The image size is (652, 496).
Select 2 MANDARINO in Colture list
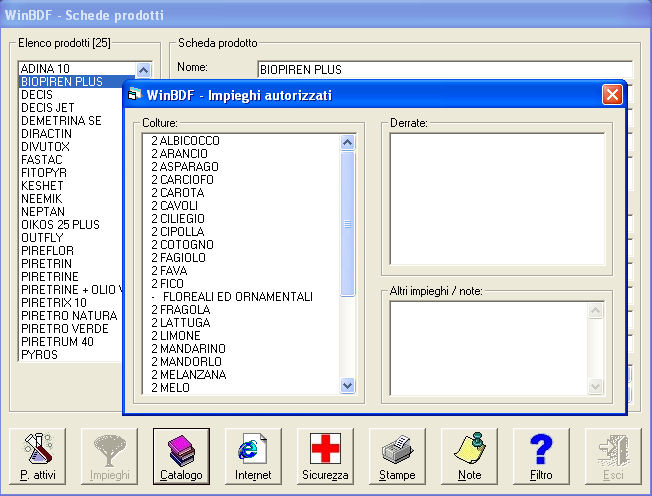pos(242,348)
